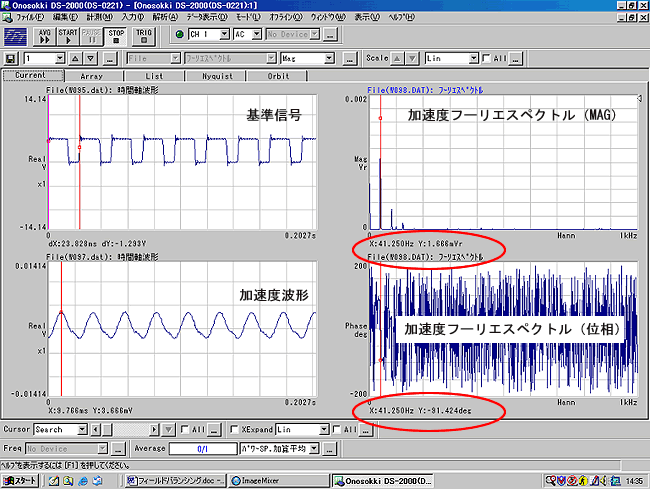Image resolution: width=650 pixels, height=489 pixels.
Task: Click the system tray clock
Action: (634, 481)
